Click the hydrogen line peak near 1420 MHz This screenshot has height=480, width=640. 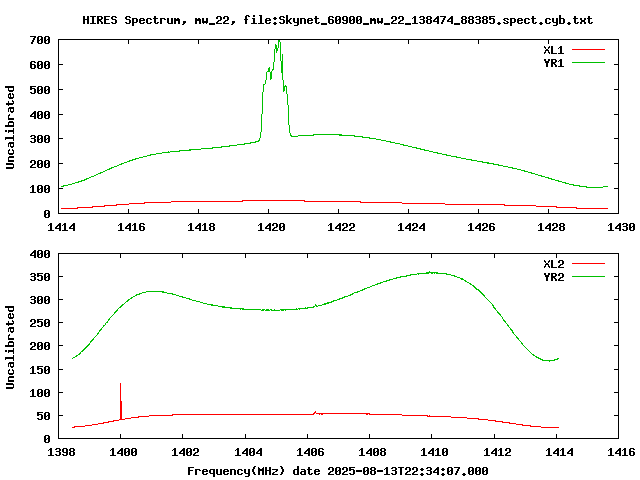pyautogui.click(x=279, y=42)
